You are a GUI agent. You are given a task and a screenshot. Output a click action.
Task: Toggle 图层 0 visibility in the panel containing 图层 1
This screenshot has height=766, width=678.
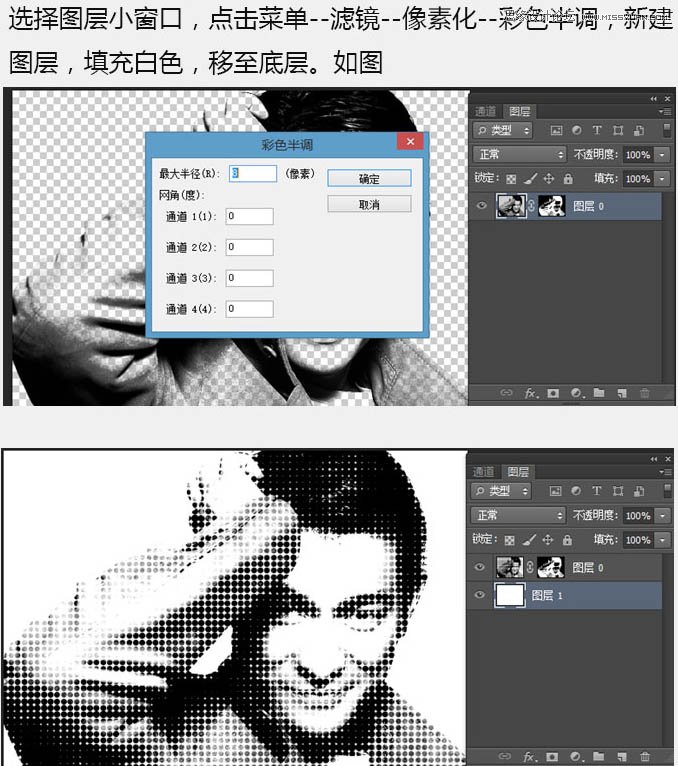pyautogui.click(x=480, y=567)
